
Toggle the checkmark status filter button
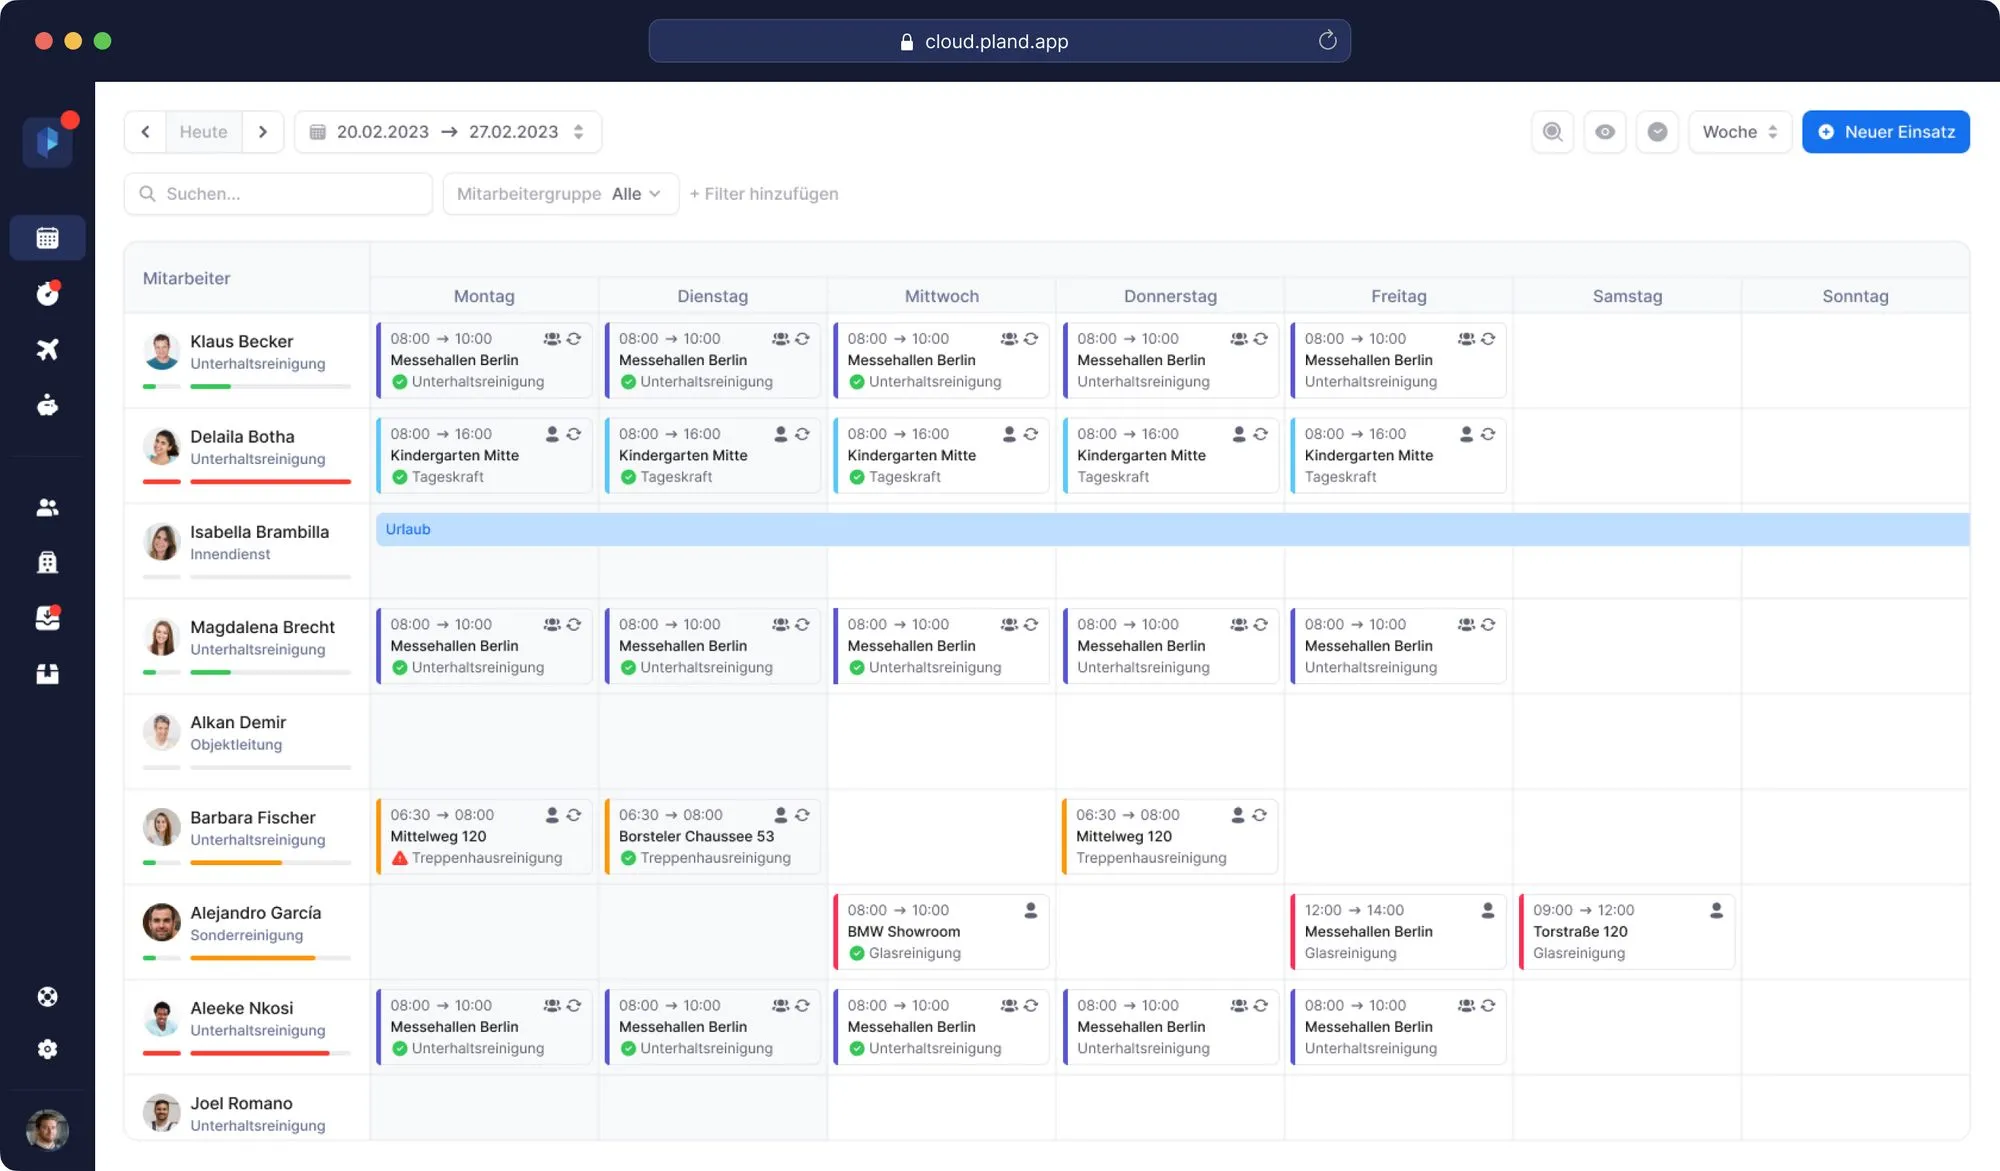1657,132
